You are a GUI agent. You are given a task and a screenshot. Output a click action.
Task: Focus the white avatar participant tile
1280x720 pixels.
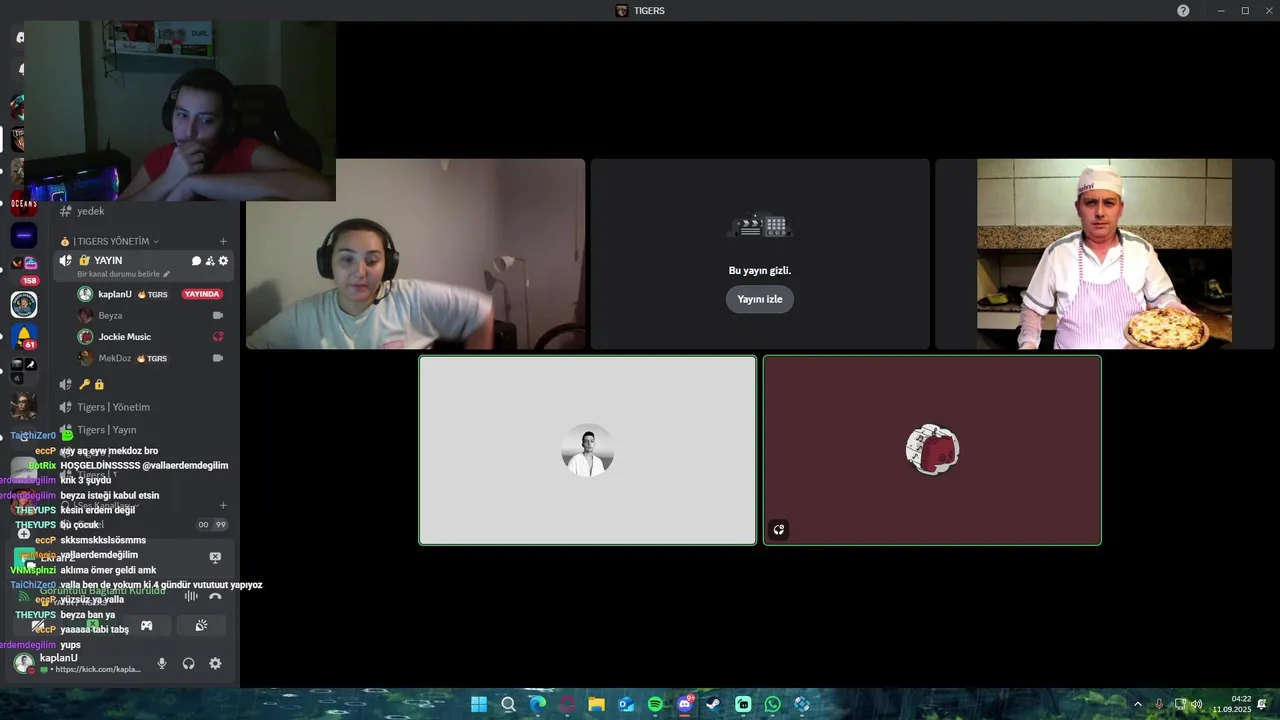587,450
